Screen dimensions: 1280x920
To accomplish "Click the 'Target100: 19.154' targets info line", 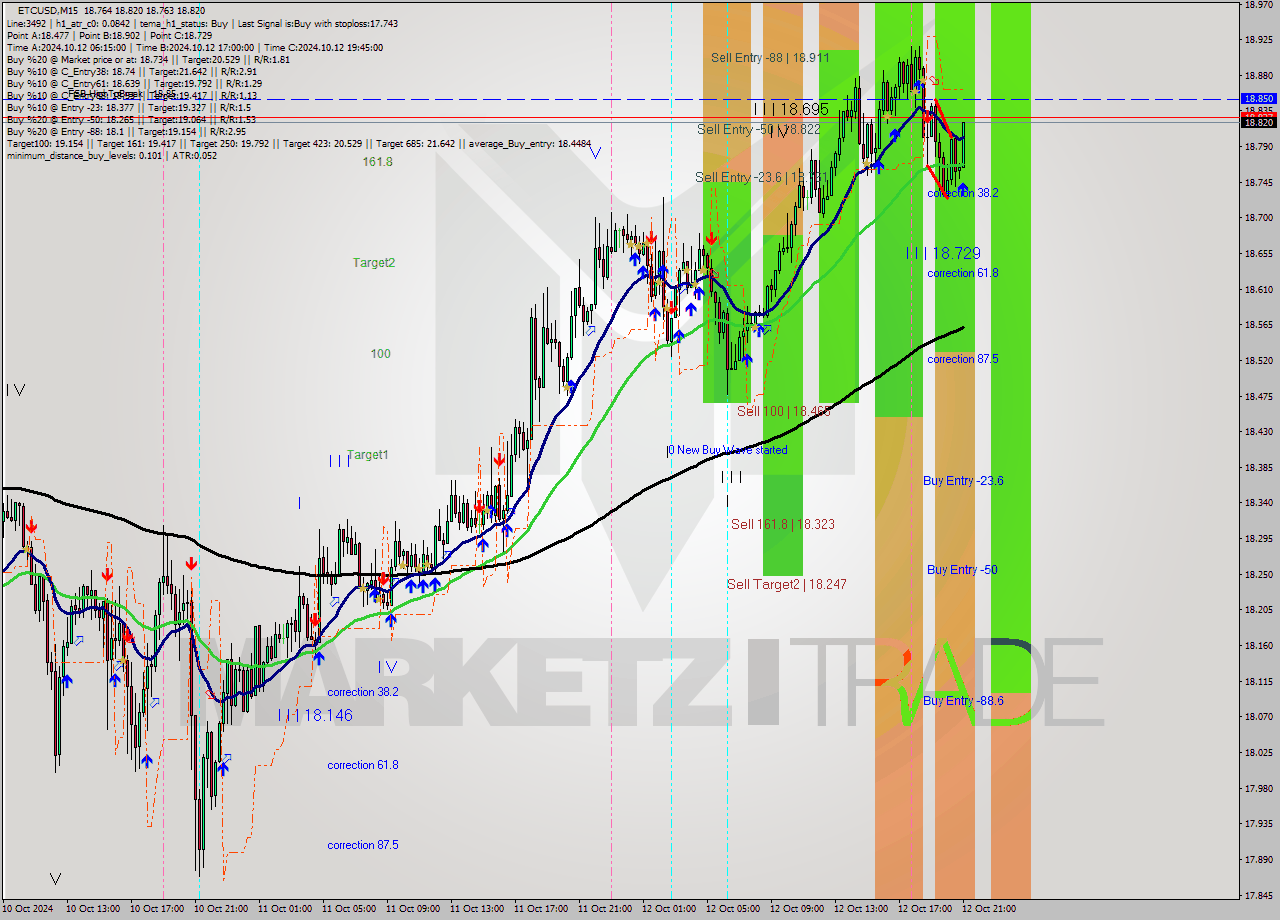I will point(298,143).
